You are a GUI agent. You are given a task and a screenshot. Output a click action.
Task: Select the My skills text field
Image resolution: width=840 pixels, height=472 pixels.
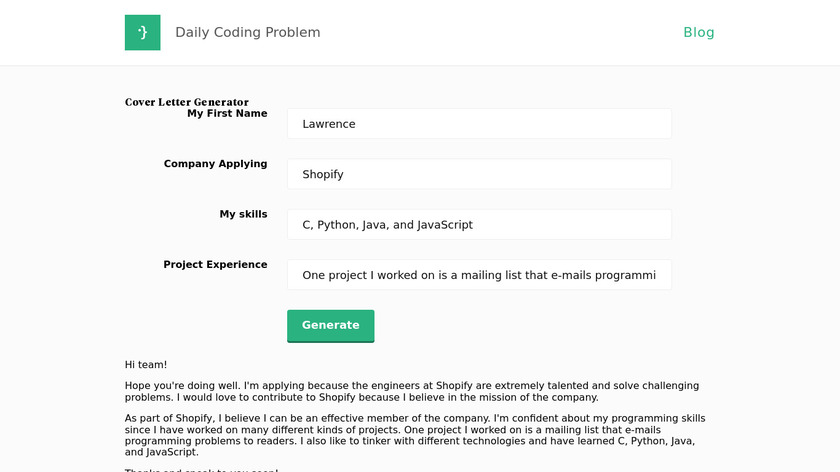[x=479, y=225]
